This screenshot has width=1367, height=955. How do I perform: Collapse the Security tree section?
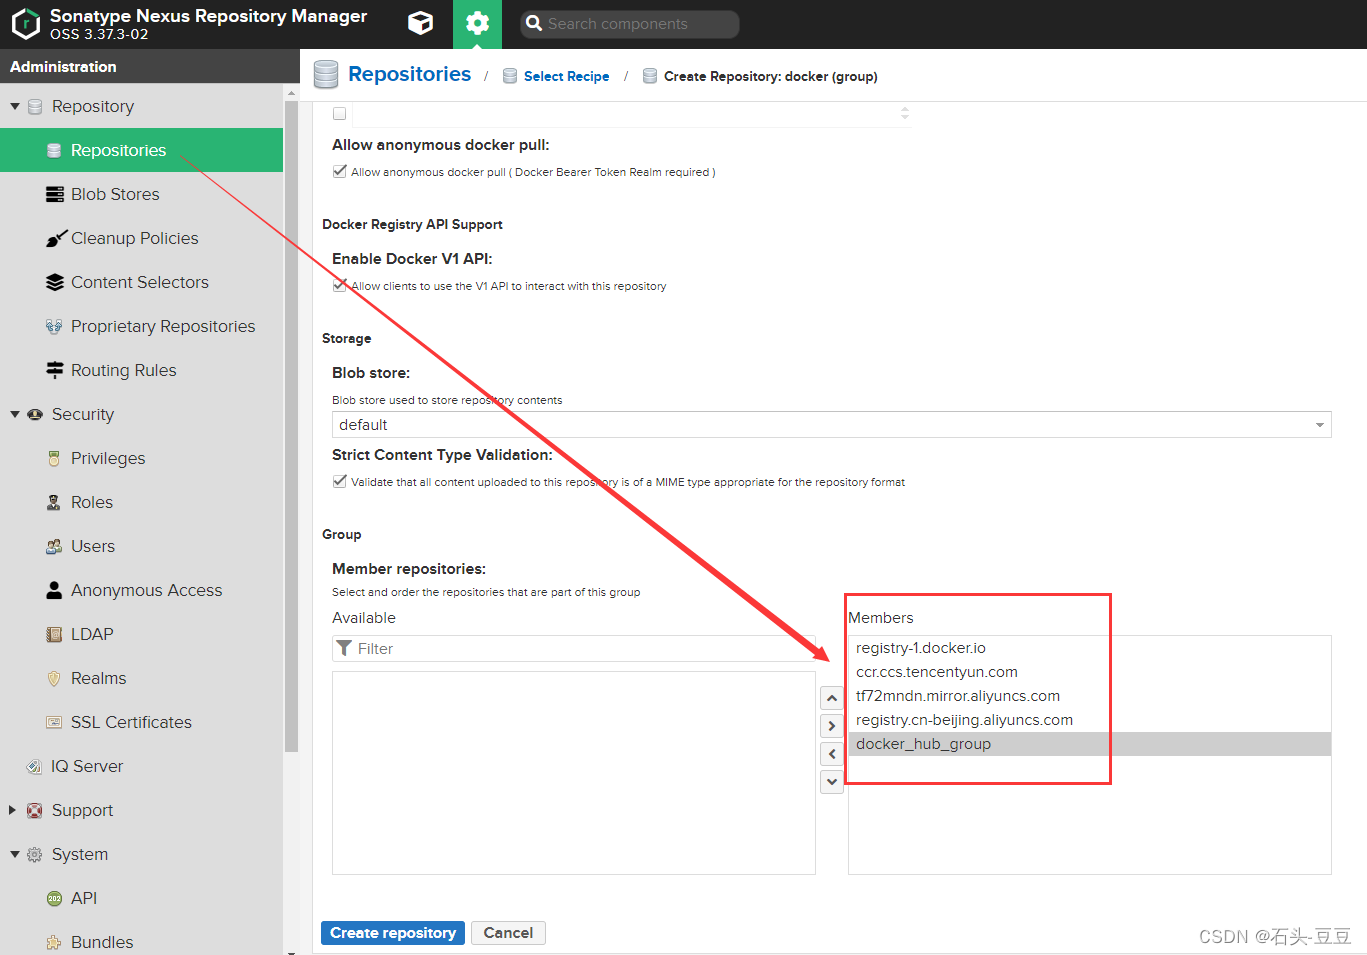[x=15, y=414]
